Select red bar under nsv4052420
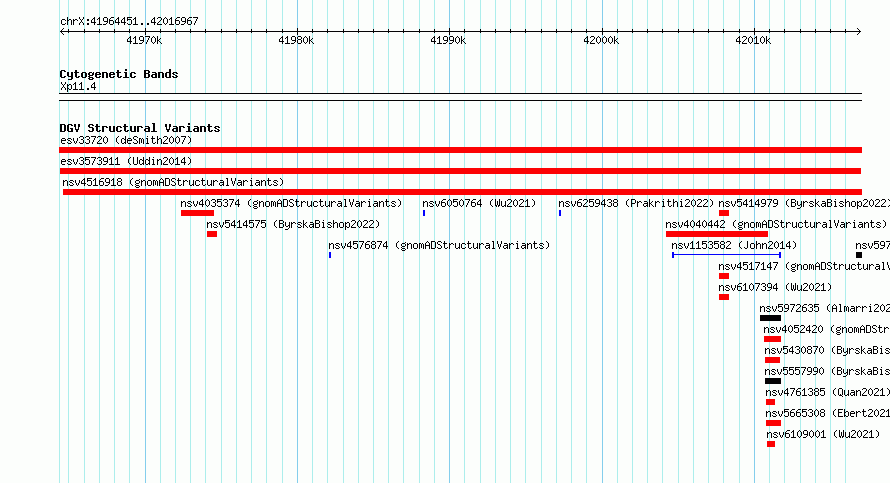The image size is (890, 483). click(773, 339)
